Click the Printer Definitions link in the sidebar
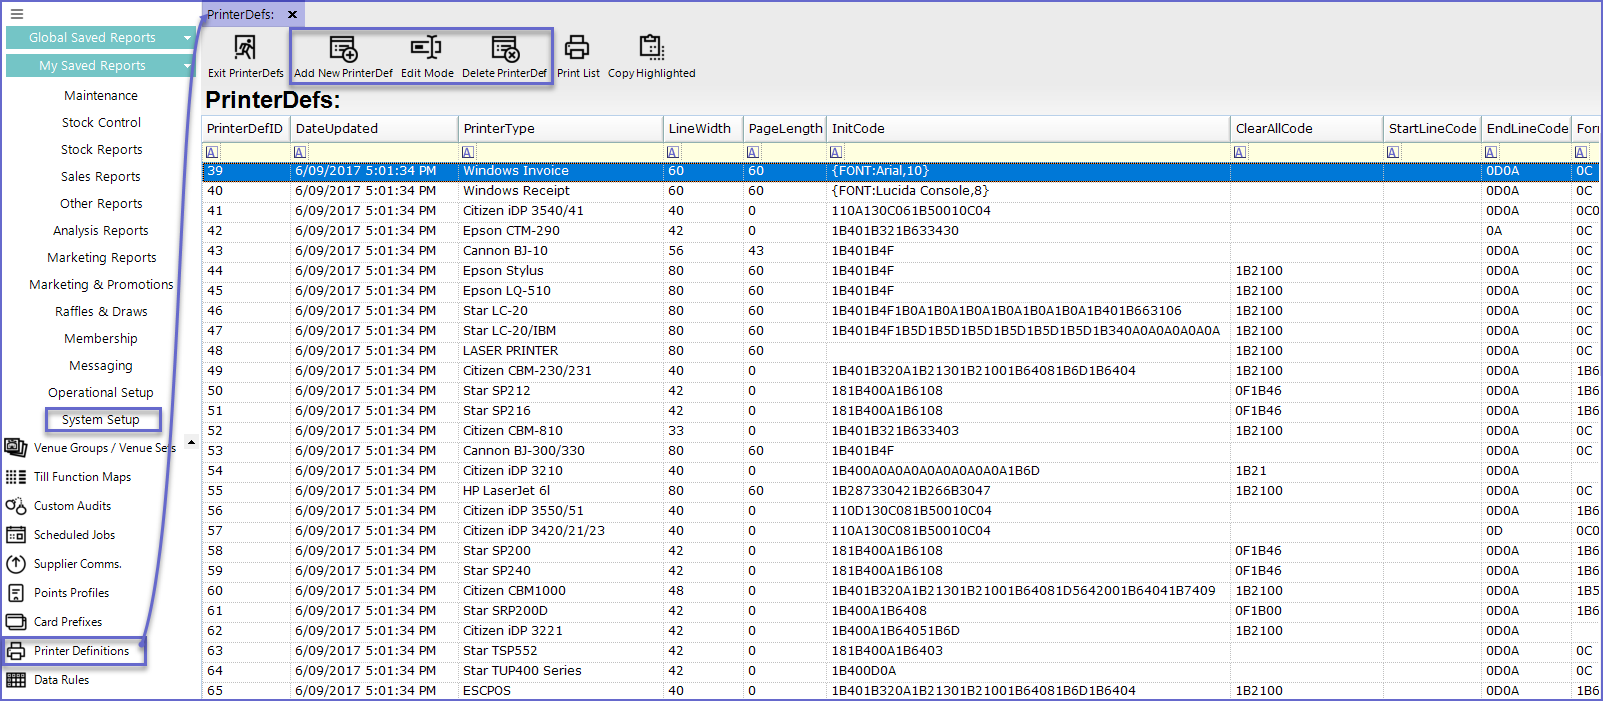This screenshot has width=1603, height=701. point(81,651)
